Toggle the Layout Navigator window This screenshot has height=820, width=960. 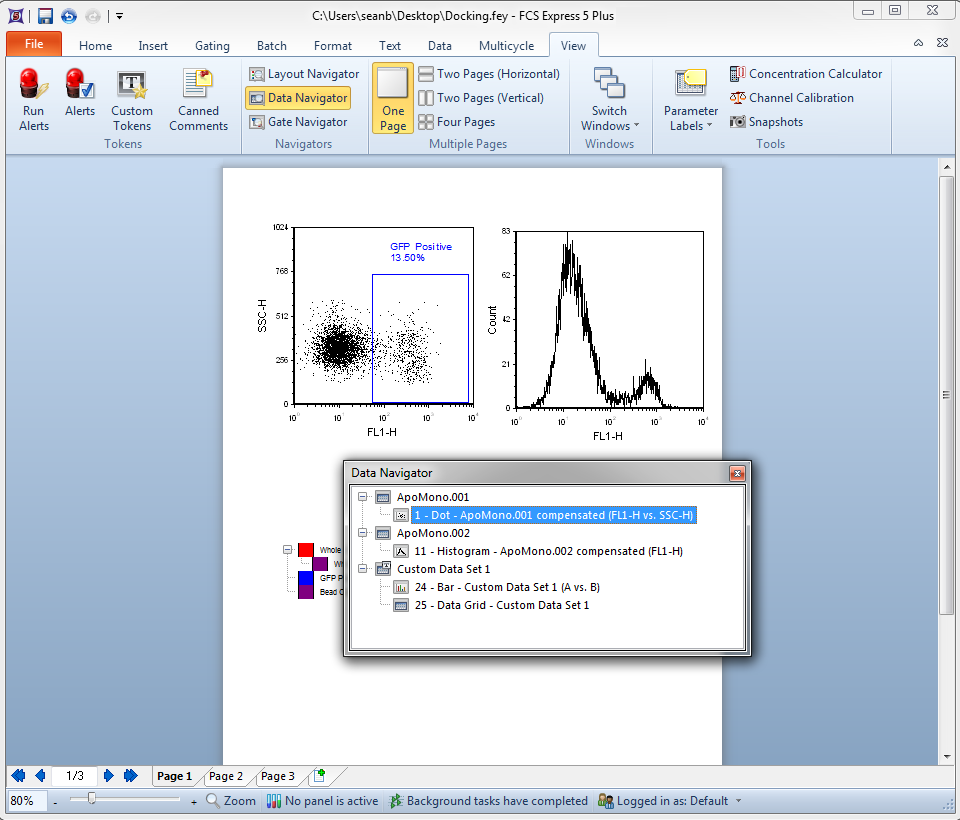click(x=304, y=74)
